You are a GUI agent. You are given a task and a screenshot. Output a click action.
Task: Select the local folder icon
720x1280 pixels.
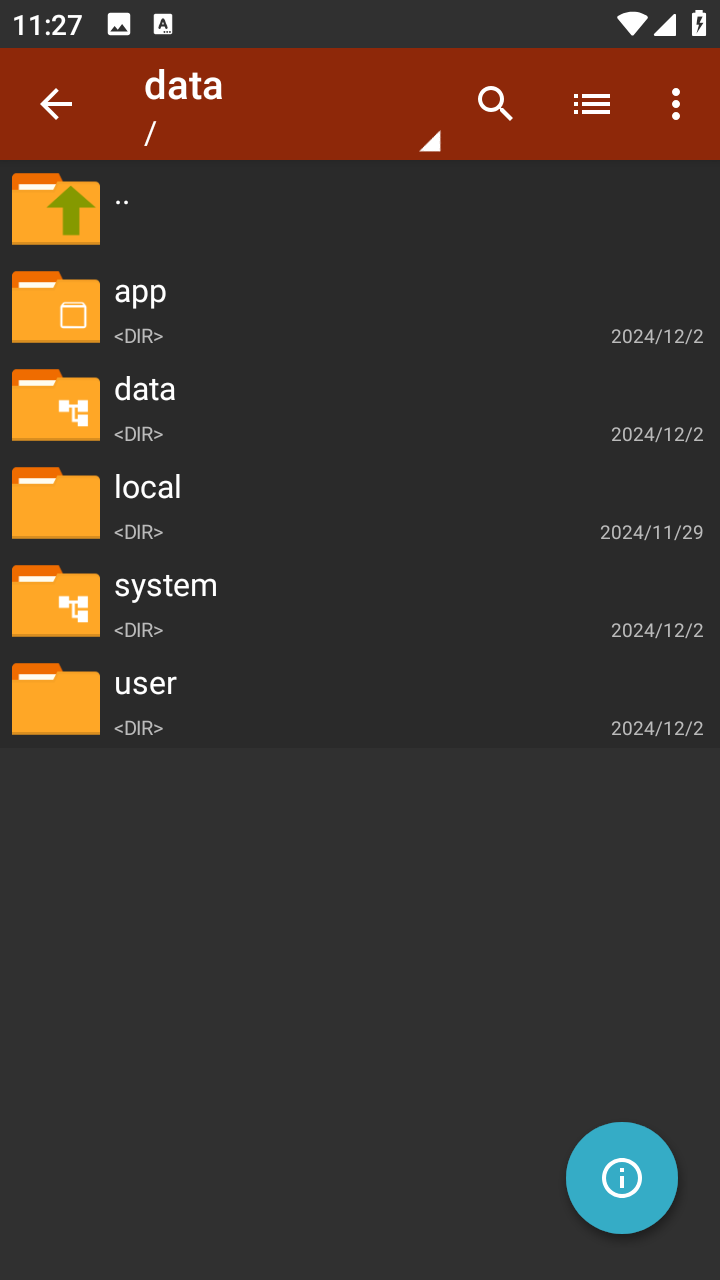pyautogui.click(x=56, y=503)
